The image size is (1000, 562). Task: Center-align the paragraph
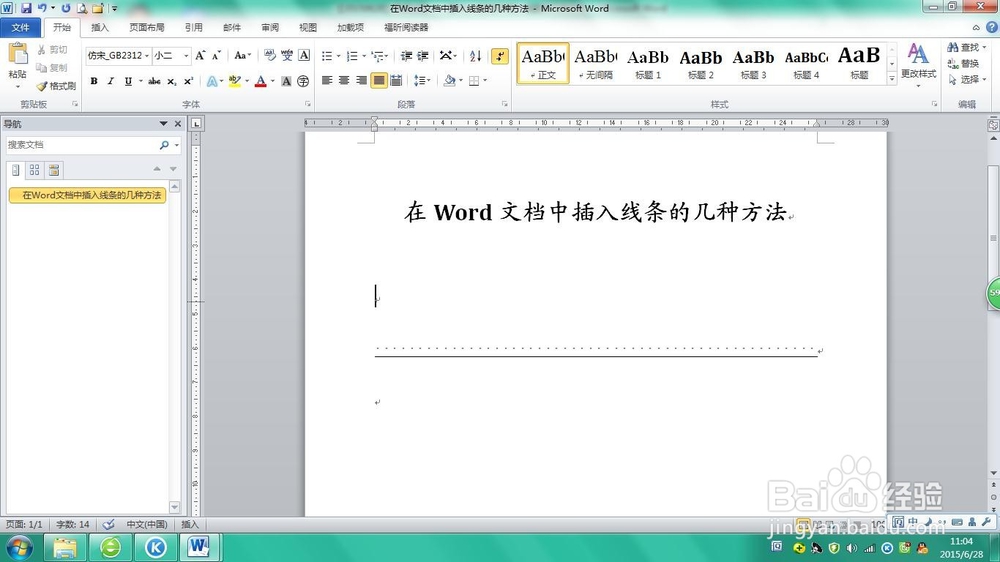tap(344, 80)
